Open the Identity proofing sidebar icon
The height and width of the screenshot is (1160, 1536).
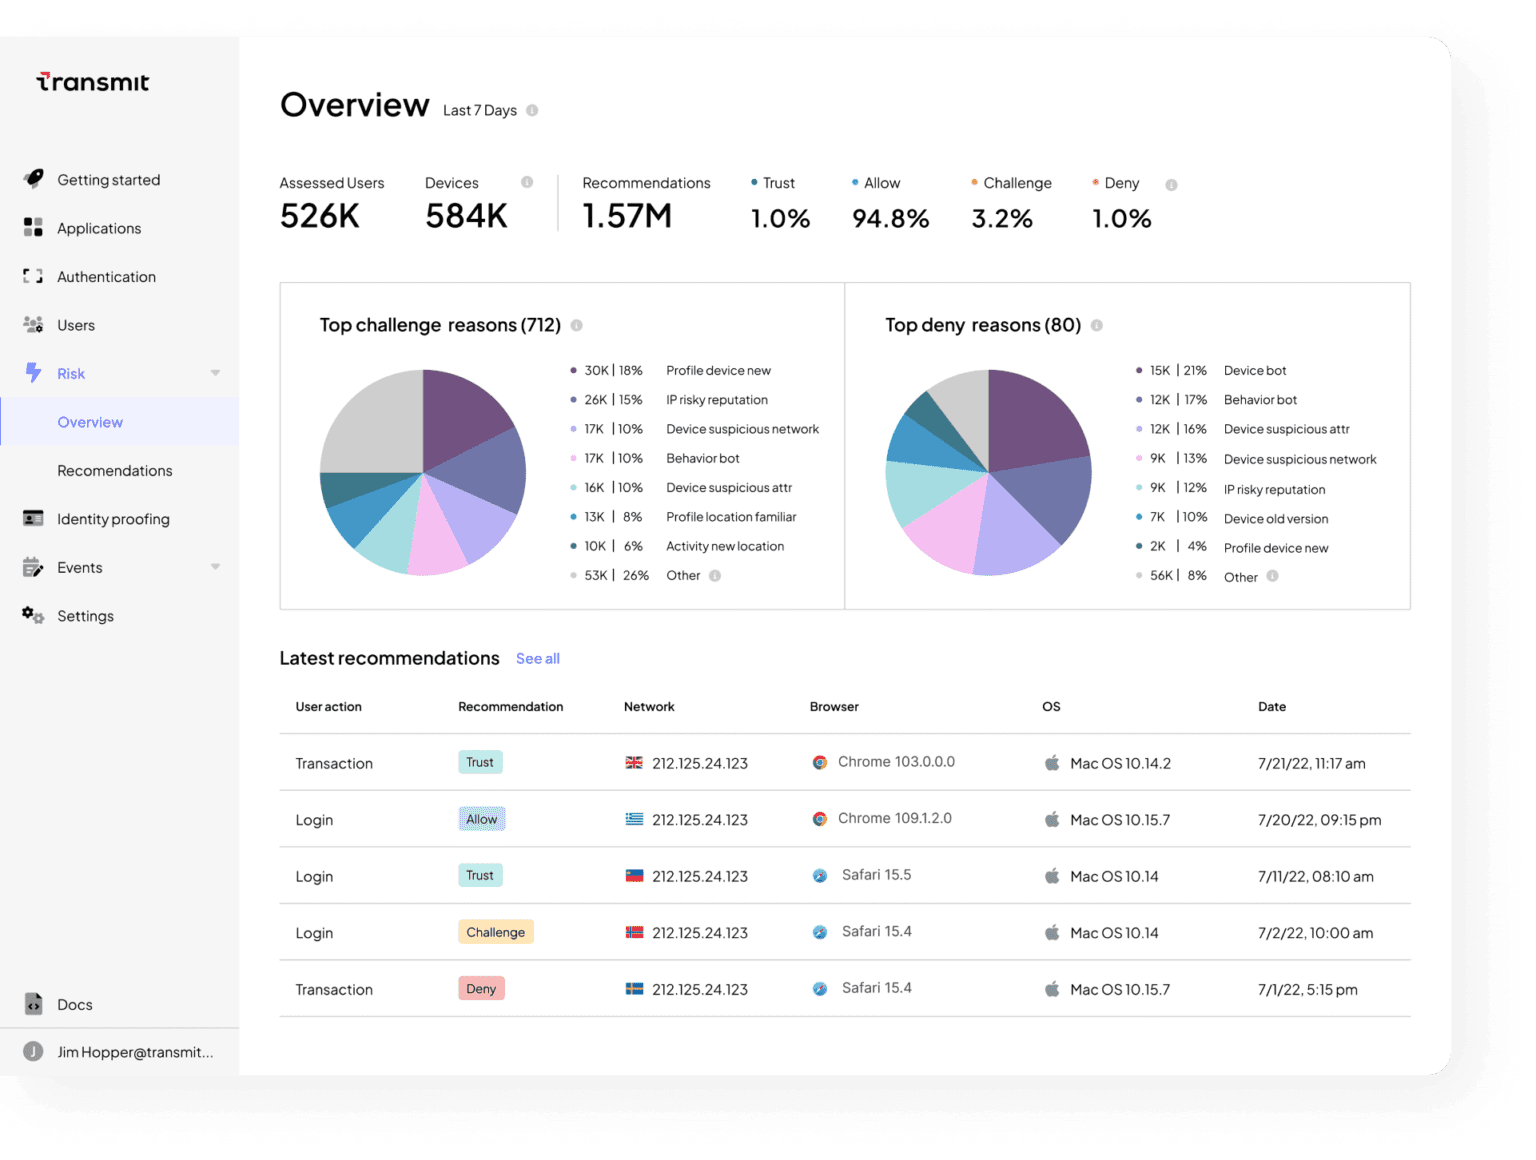pos(33,518)
